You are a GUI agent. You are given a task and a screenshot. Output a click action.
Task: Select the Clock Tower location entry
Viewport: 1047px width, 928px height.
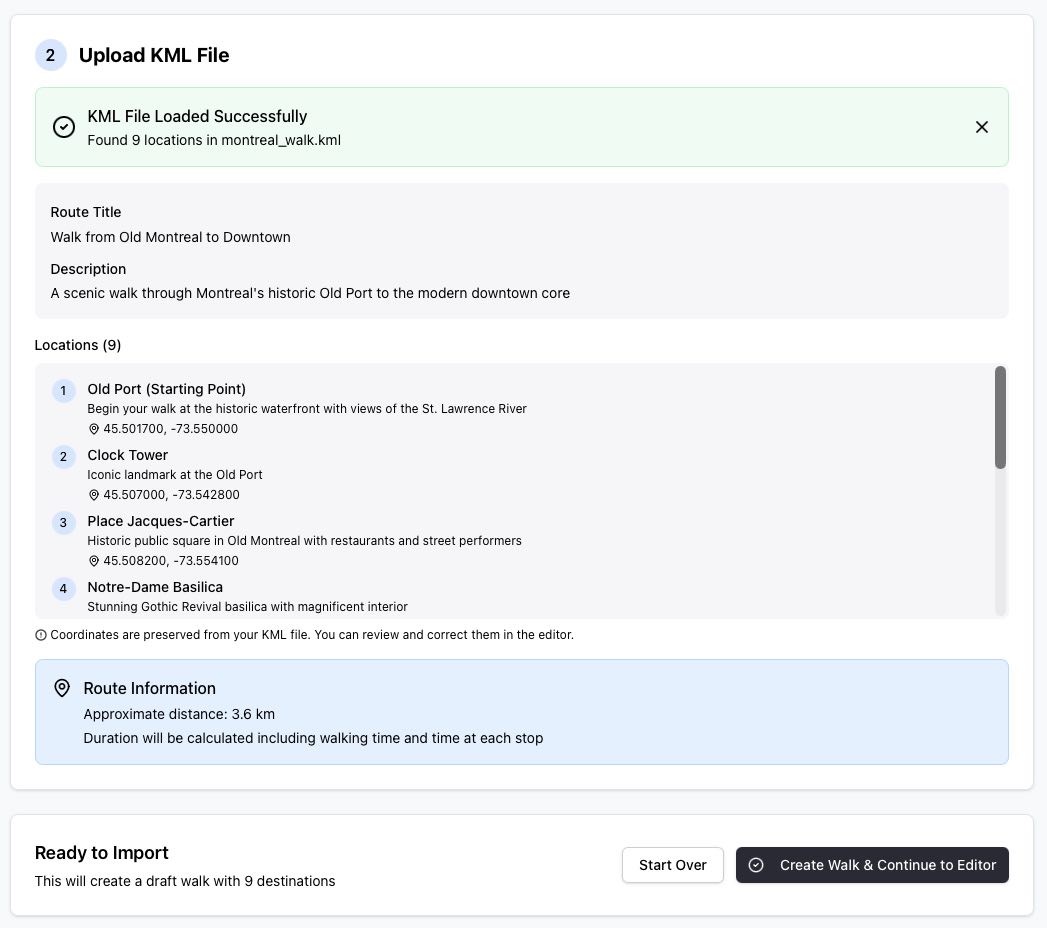(127, 455)
